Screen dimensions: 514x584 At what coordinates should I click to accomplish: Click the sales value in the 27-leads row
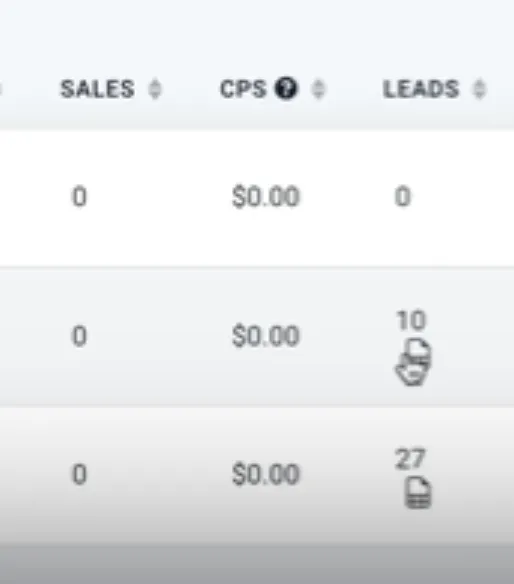79,474
